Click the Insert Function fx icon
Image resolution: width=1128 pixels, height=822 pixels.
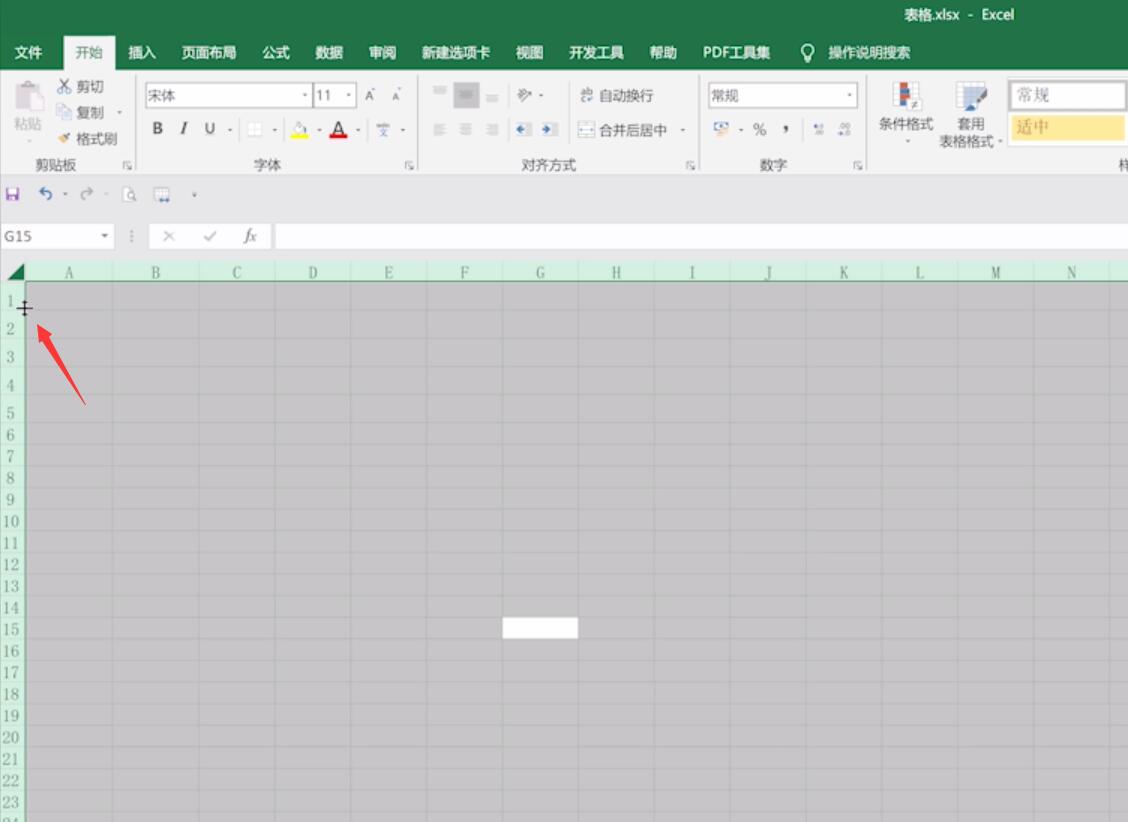point(250,236)
